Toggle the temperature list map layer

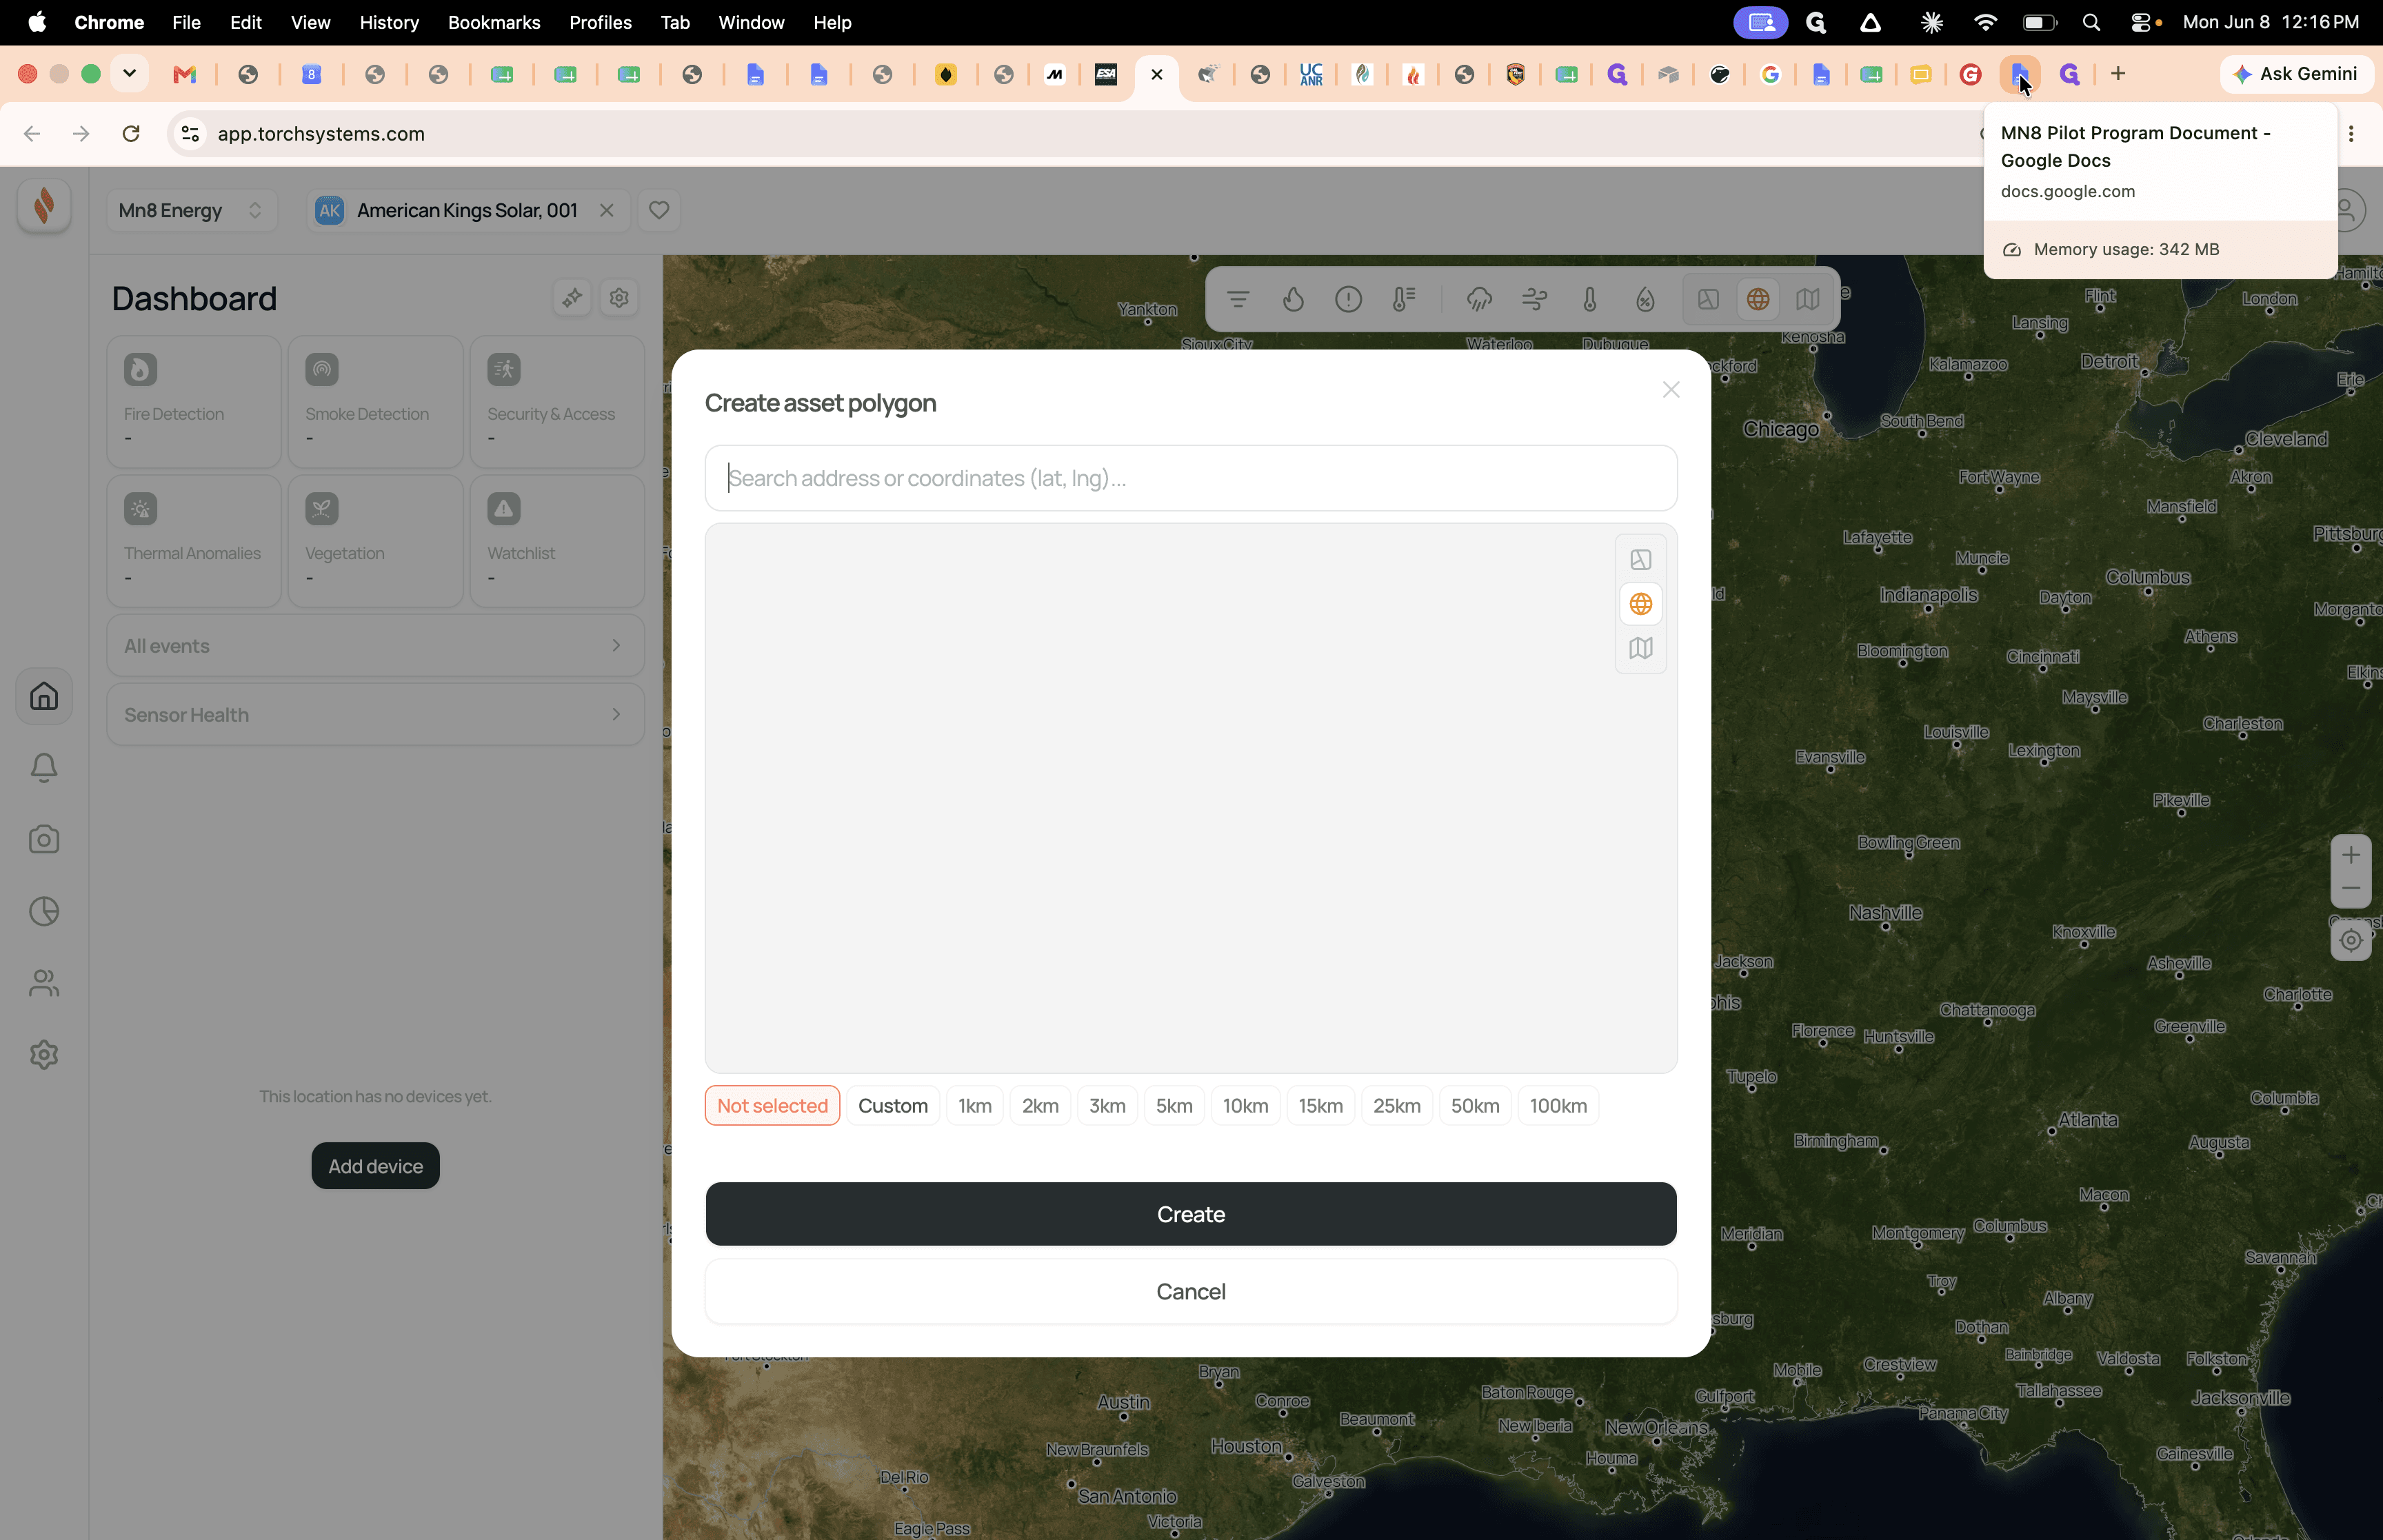1404,299
